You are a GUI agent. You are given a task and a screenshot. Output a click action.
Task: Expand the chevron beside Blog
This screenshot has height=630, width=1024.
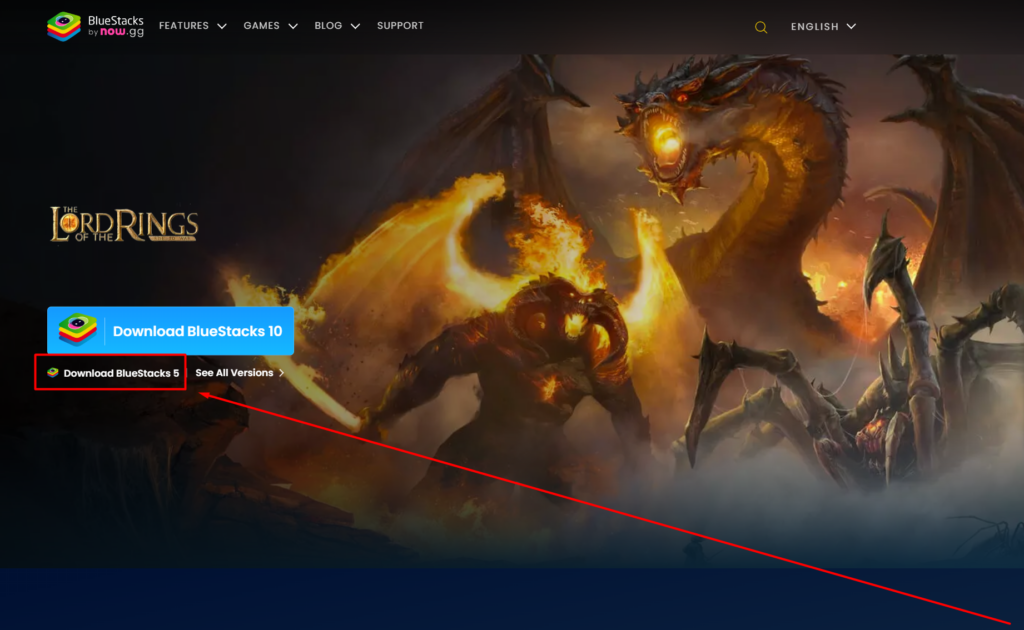355,26
